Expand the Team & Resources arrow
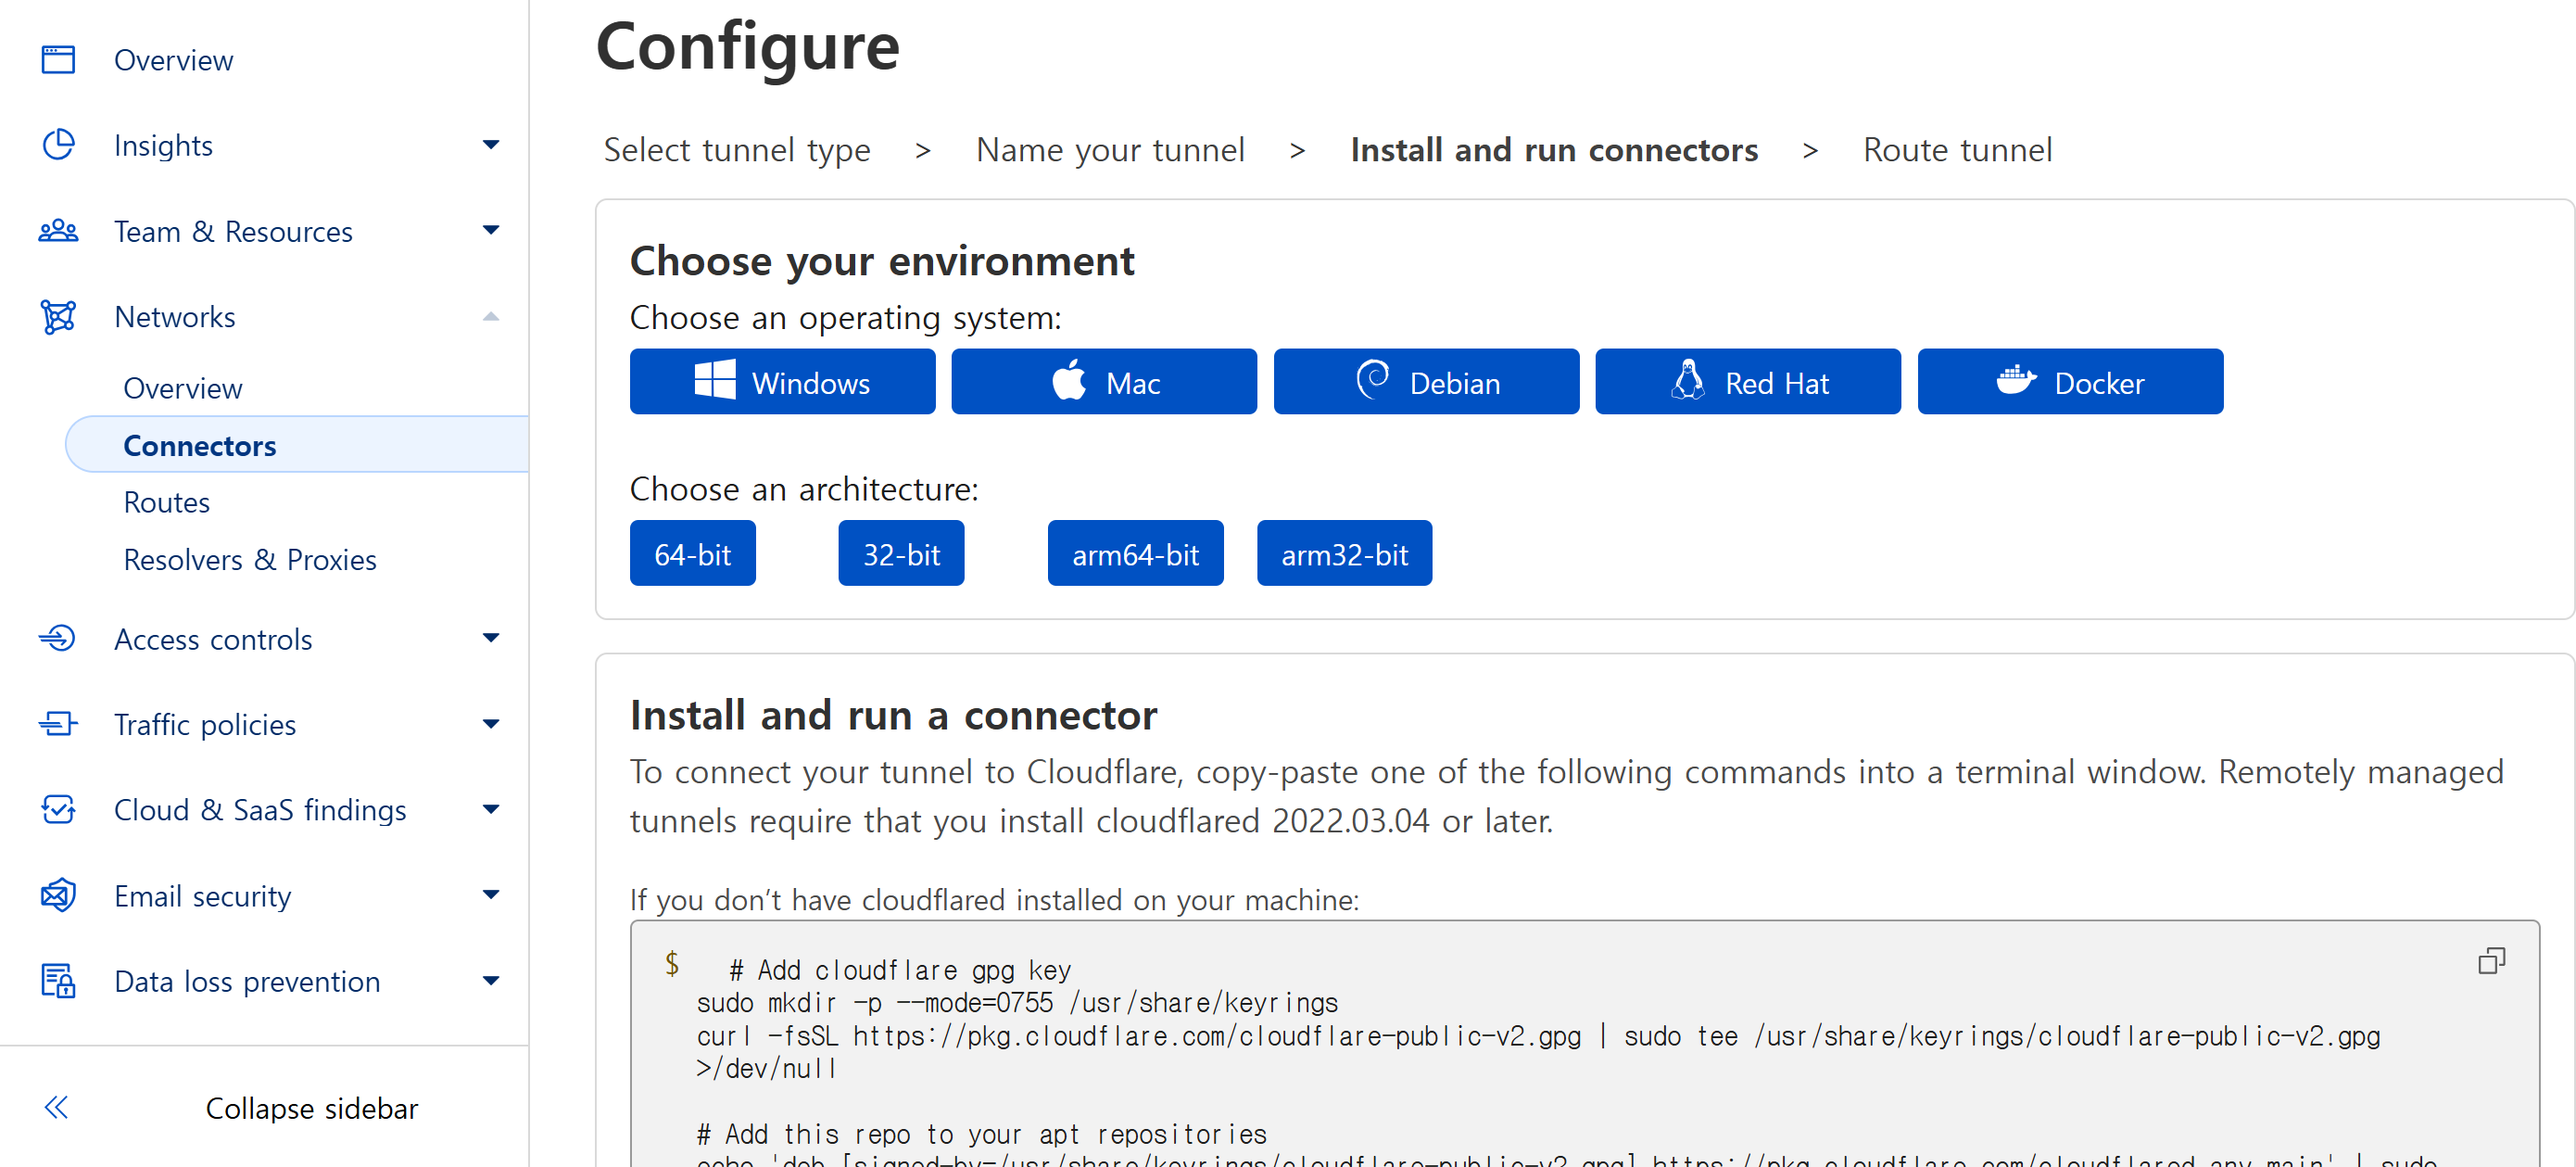 [x=490, y=231]
